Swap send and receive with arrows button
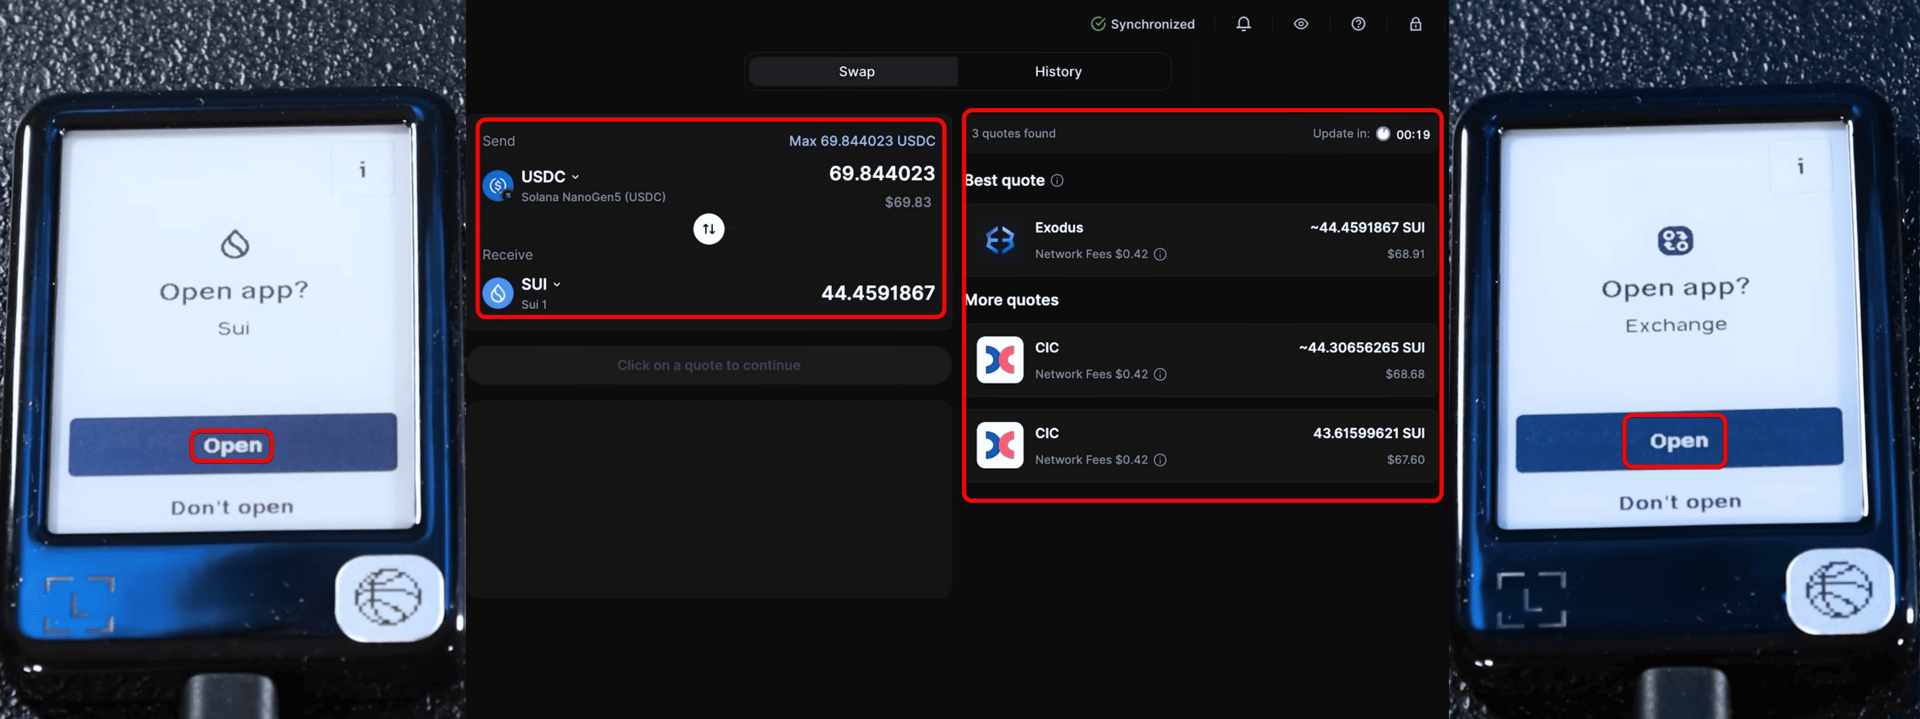Viewport: 1920px width, 719px height. tap(708, 229)
